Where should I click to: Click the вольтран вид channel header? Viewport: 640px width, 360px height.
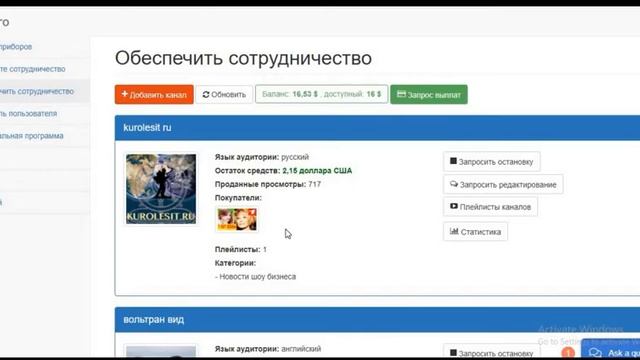coord(378,320)
